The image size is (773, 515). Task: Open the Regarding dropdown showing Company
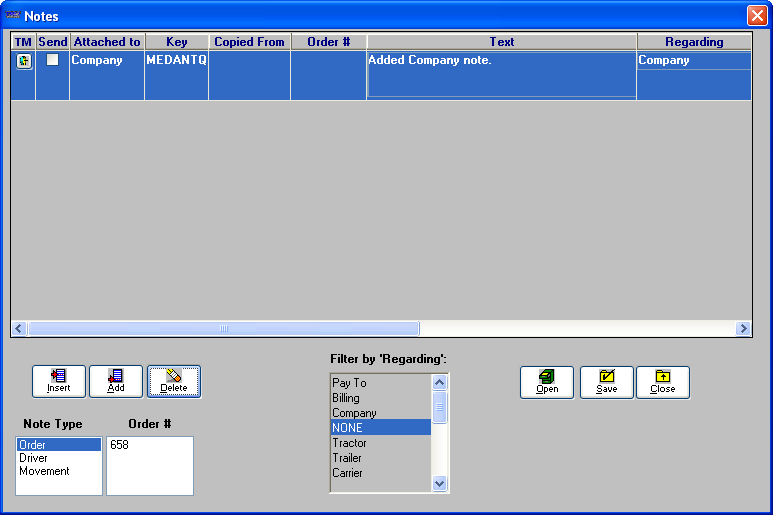click(694, 60)
